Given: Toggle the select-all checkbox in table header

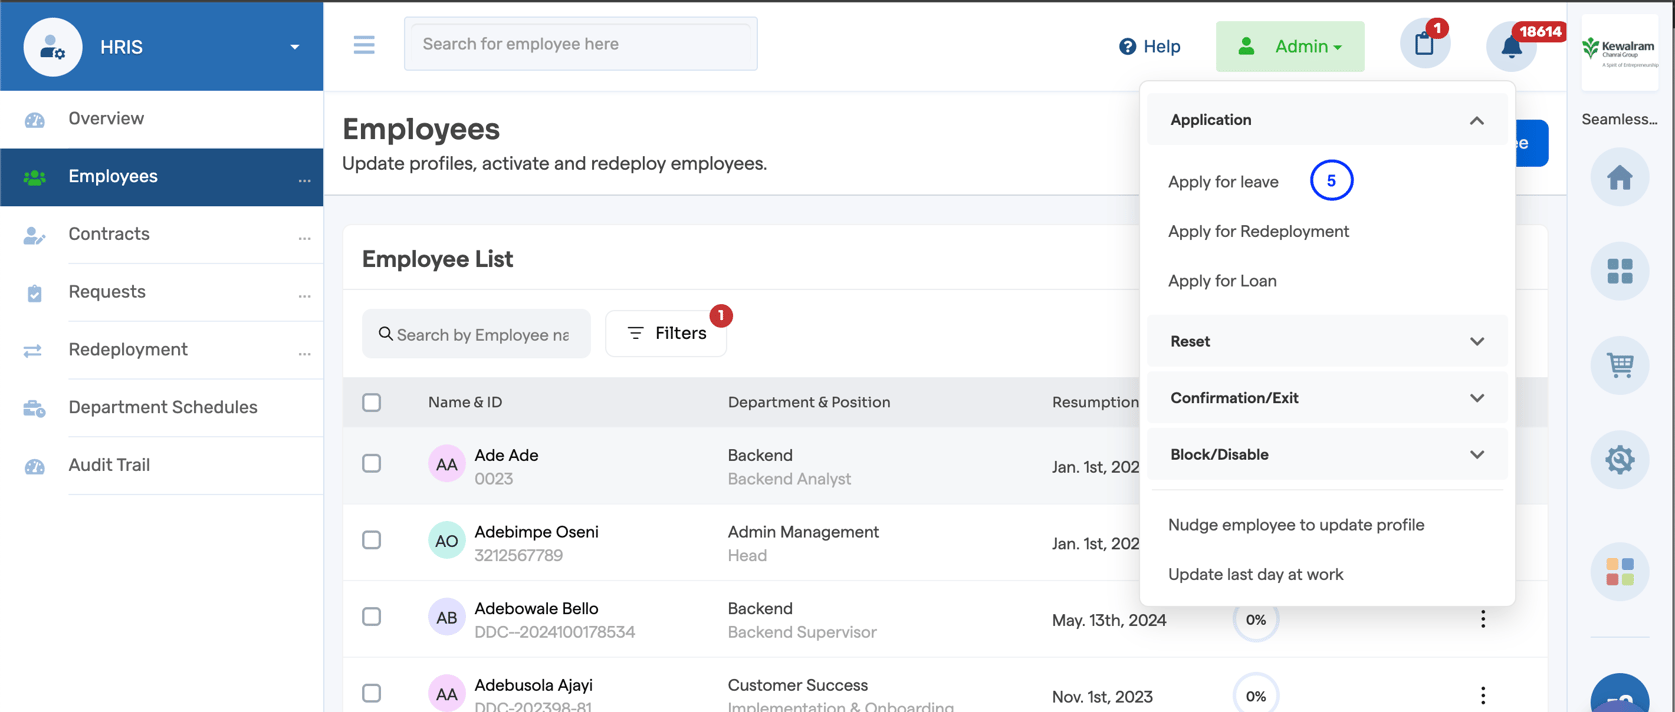Looking at the screenshot, I should pos(371,402).
